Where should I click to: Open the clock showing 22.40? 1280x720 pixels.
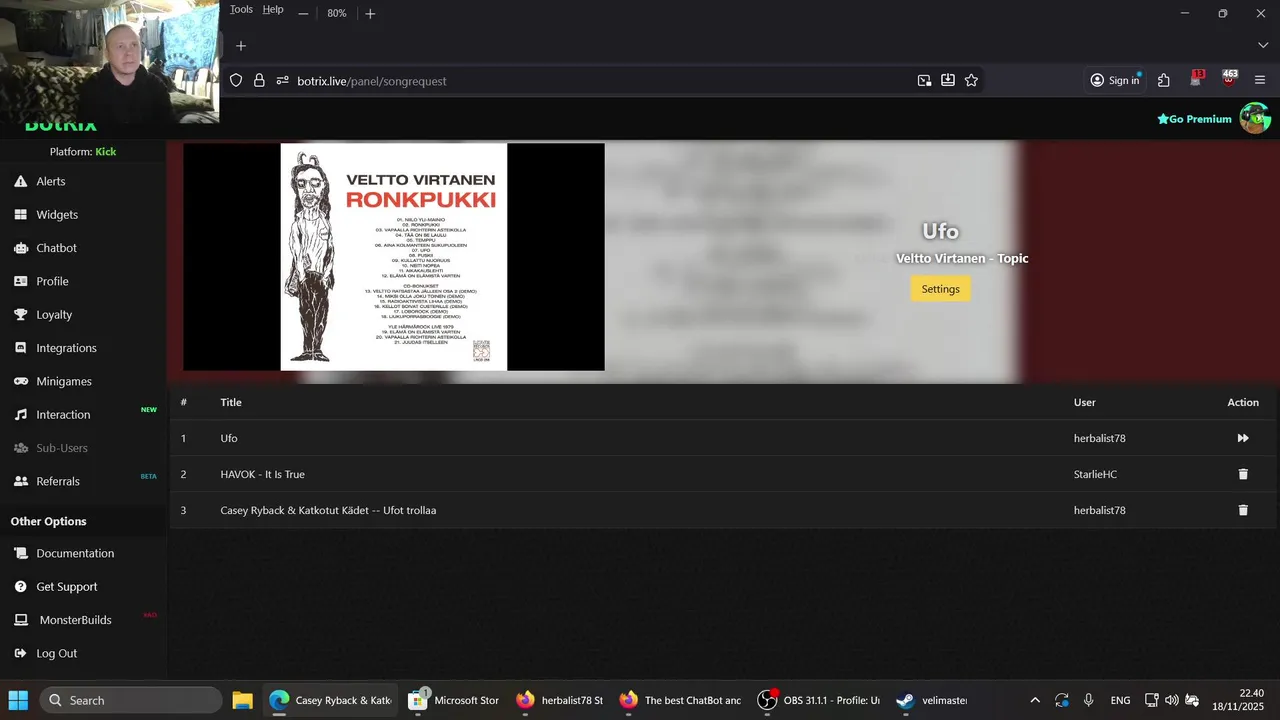1238,700
